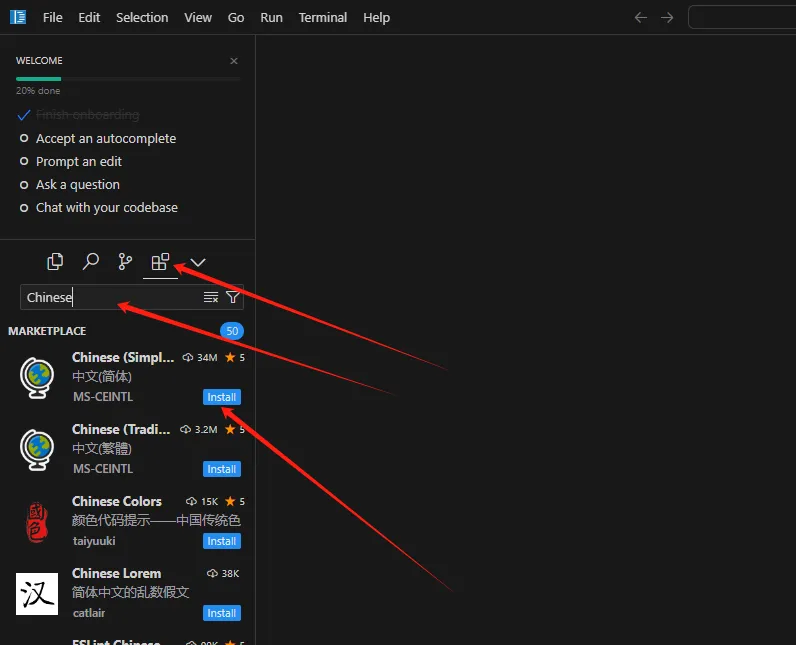Open the Explorer files icon
Viewport: 796px width, 645px height.
(55, 262)
